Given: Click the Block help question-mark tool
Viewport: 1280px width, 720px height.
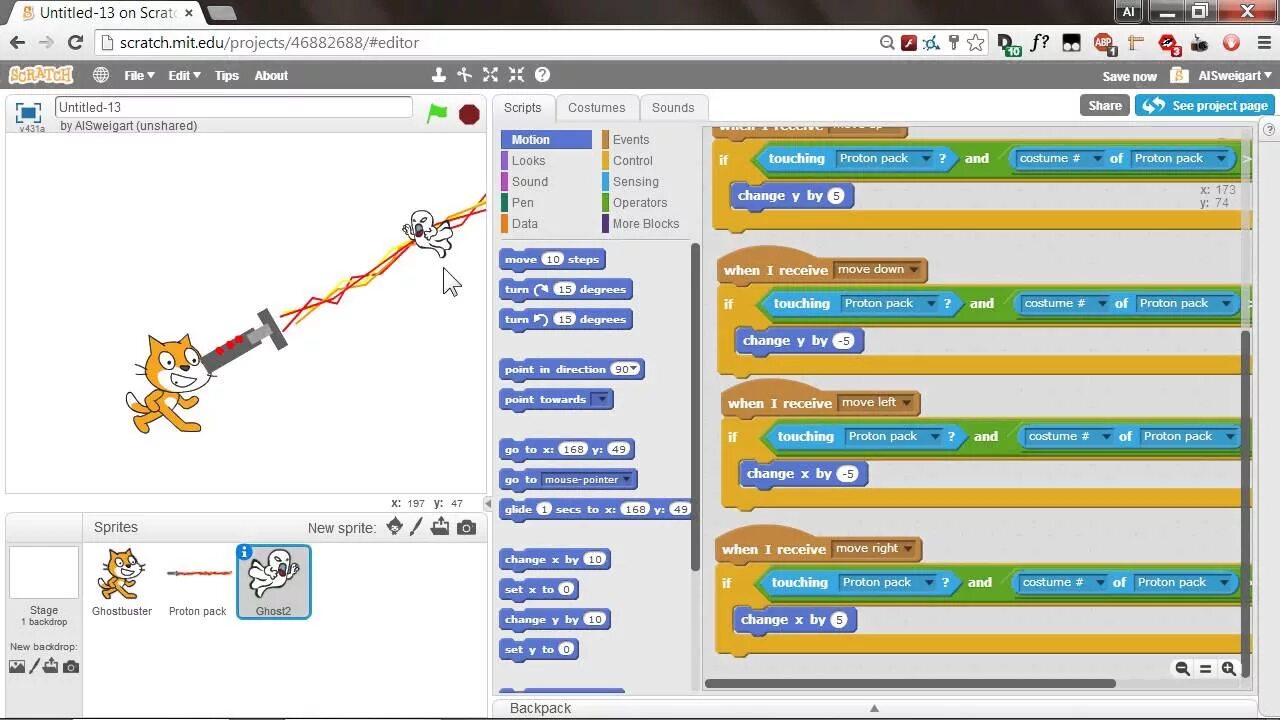Looking at the screenshot, I should tap(542, 75).
